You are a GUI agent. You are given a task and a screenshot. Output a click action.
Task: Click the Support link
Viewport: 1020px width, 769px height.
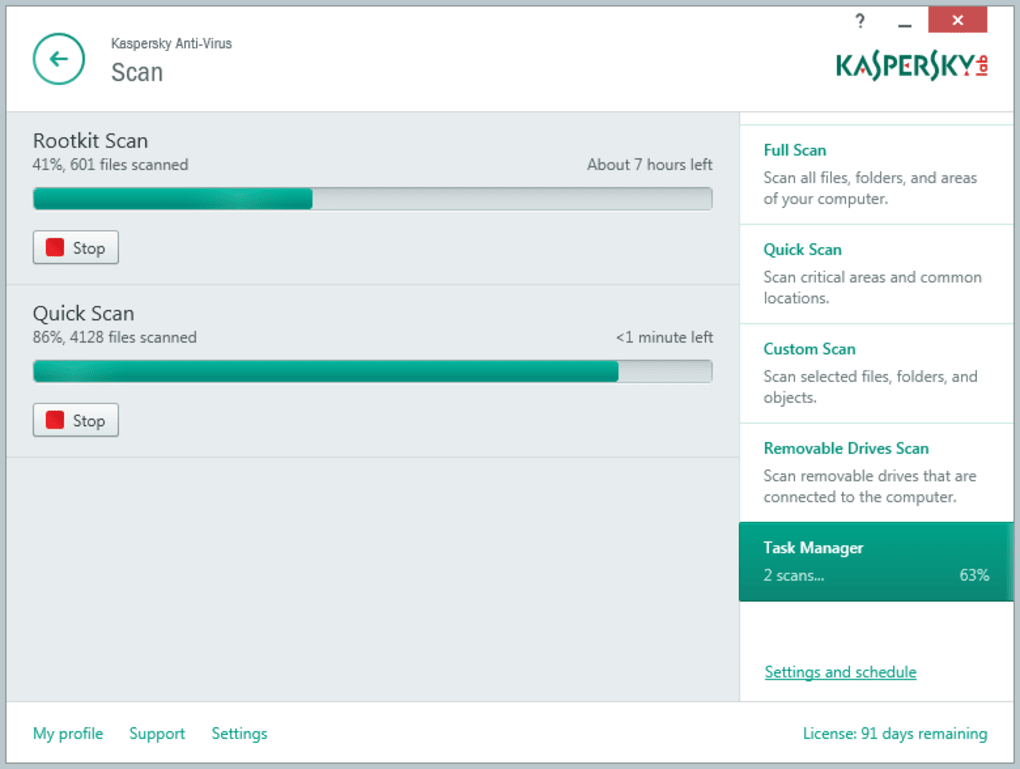(x=157, y=734)
